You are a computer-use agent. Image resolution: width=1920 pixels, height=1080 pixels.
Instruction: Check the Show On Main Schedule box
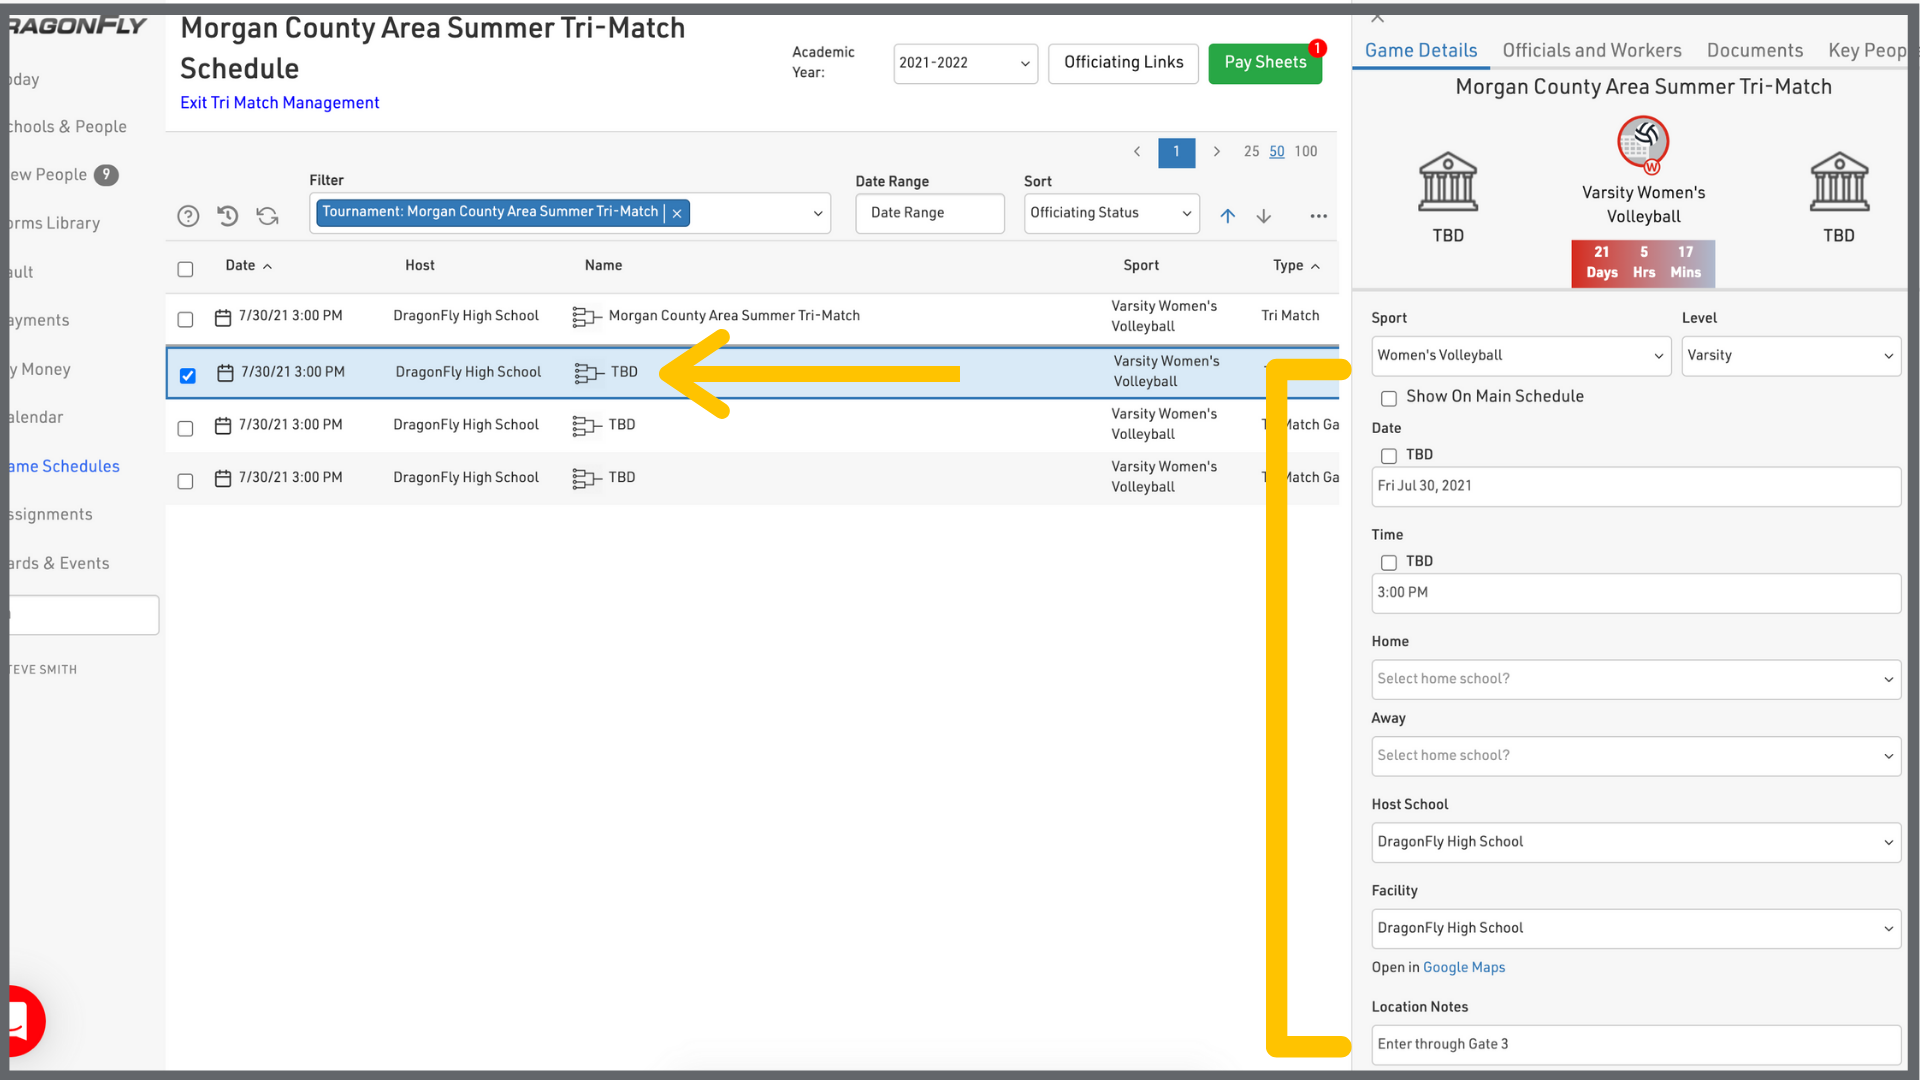click(1389, 398)
